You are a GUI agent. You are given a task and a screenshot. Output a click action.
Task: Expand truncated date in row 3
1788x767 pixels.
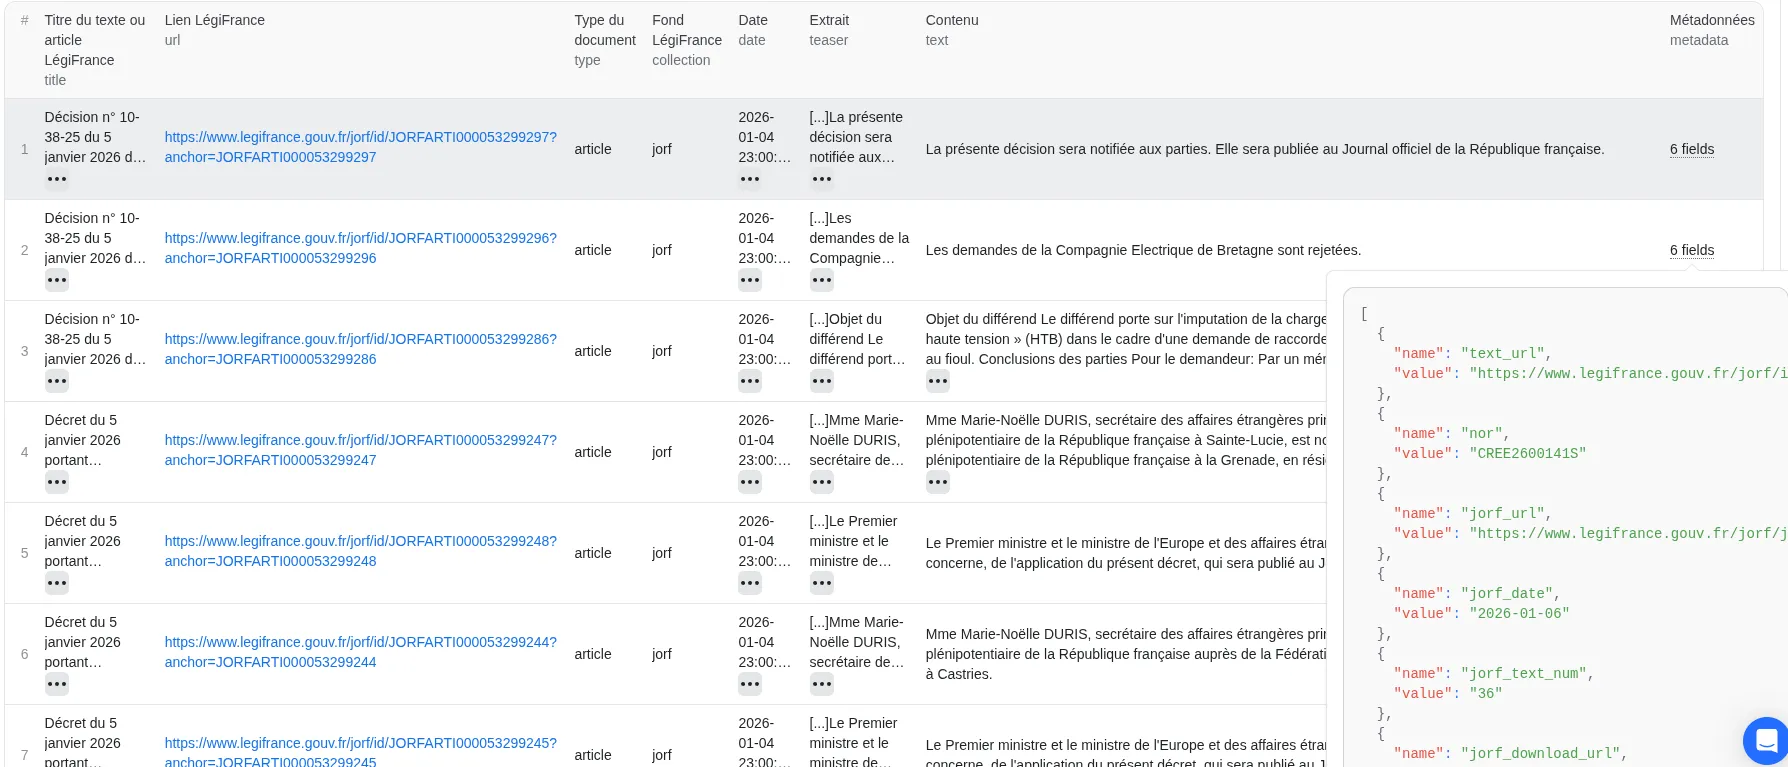750,382
